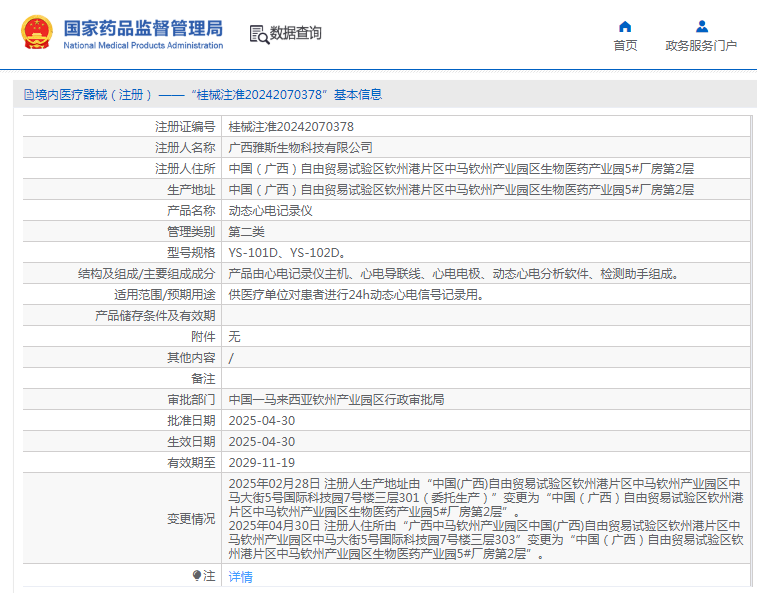Click the 产品名称 label

coord(191,211)
